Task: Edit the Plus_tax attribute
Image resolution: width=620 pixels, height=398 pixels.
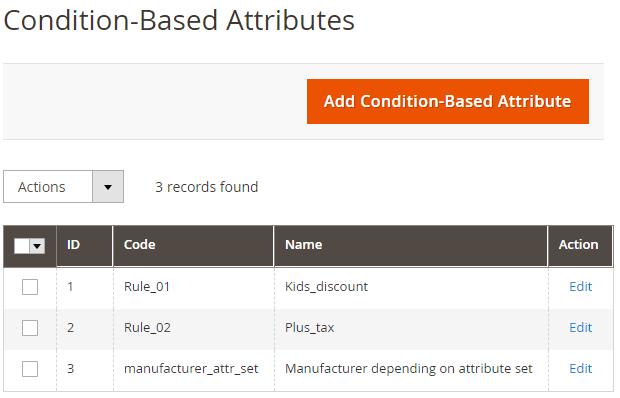Action: click(x=580, y=328)
